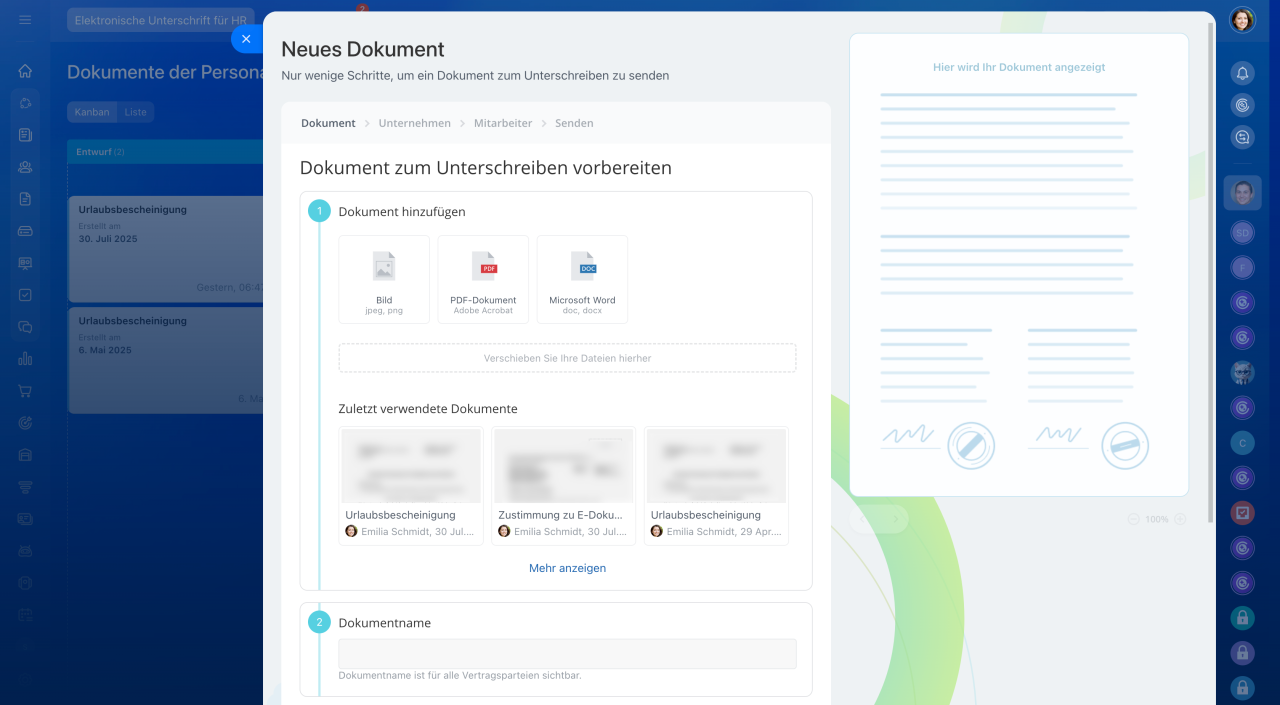This screenshot has height=705, width=1280.
Task: Switch to Liste view in background page
Action: (135, 112)
